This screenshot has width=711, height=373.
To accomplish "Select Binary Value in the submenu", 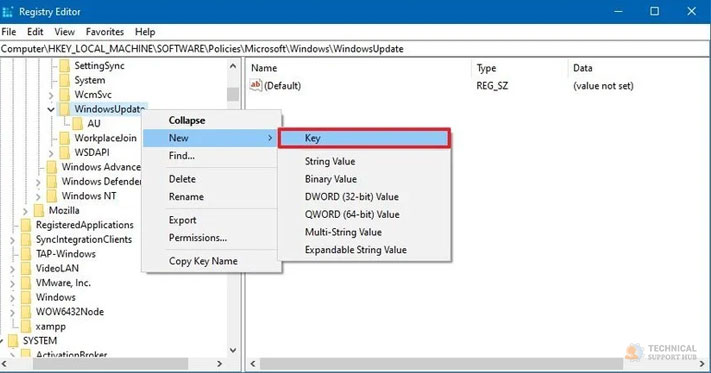I will pyautogui.click(x=364, y=179).
